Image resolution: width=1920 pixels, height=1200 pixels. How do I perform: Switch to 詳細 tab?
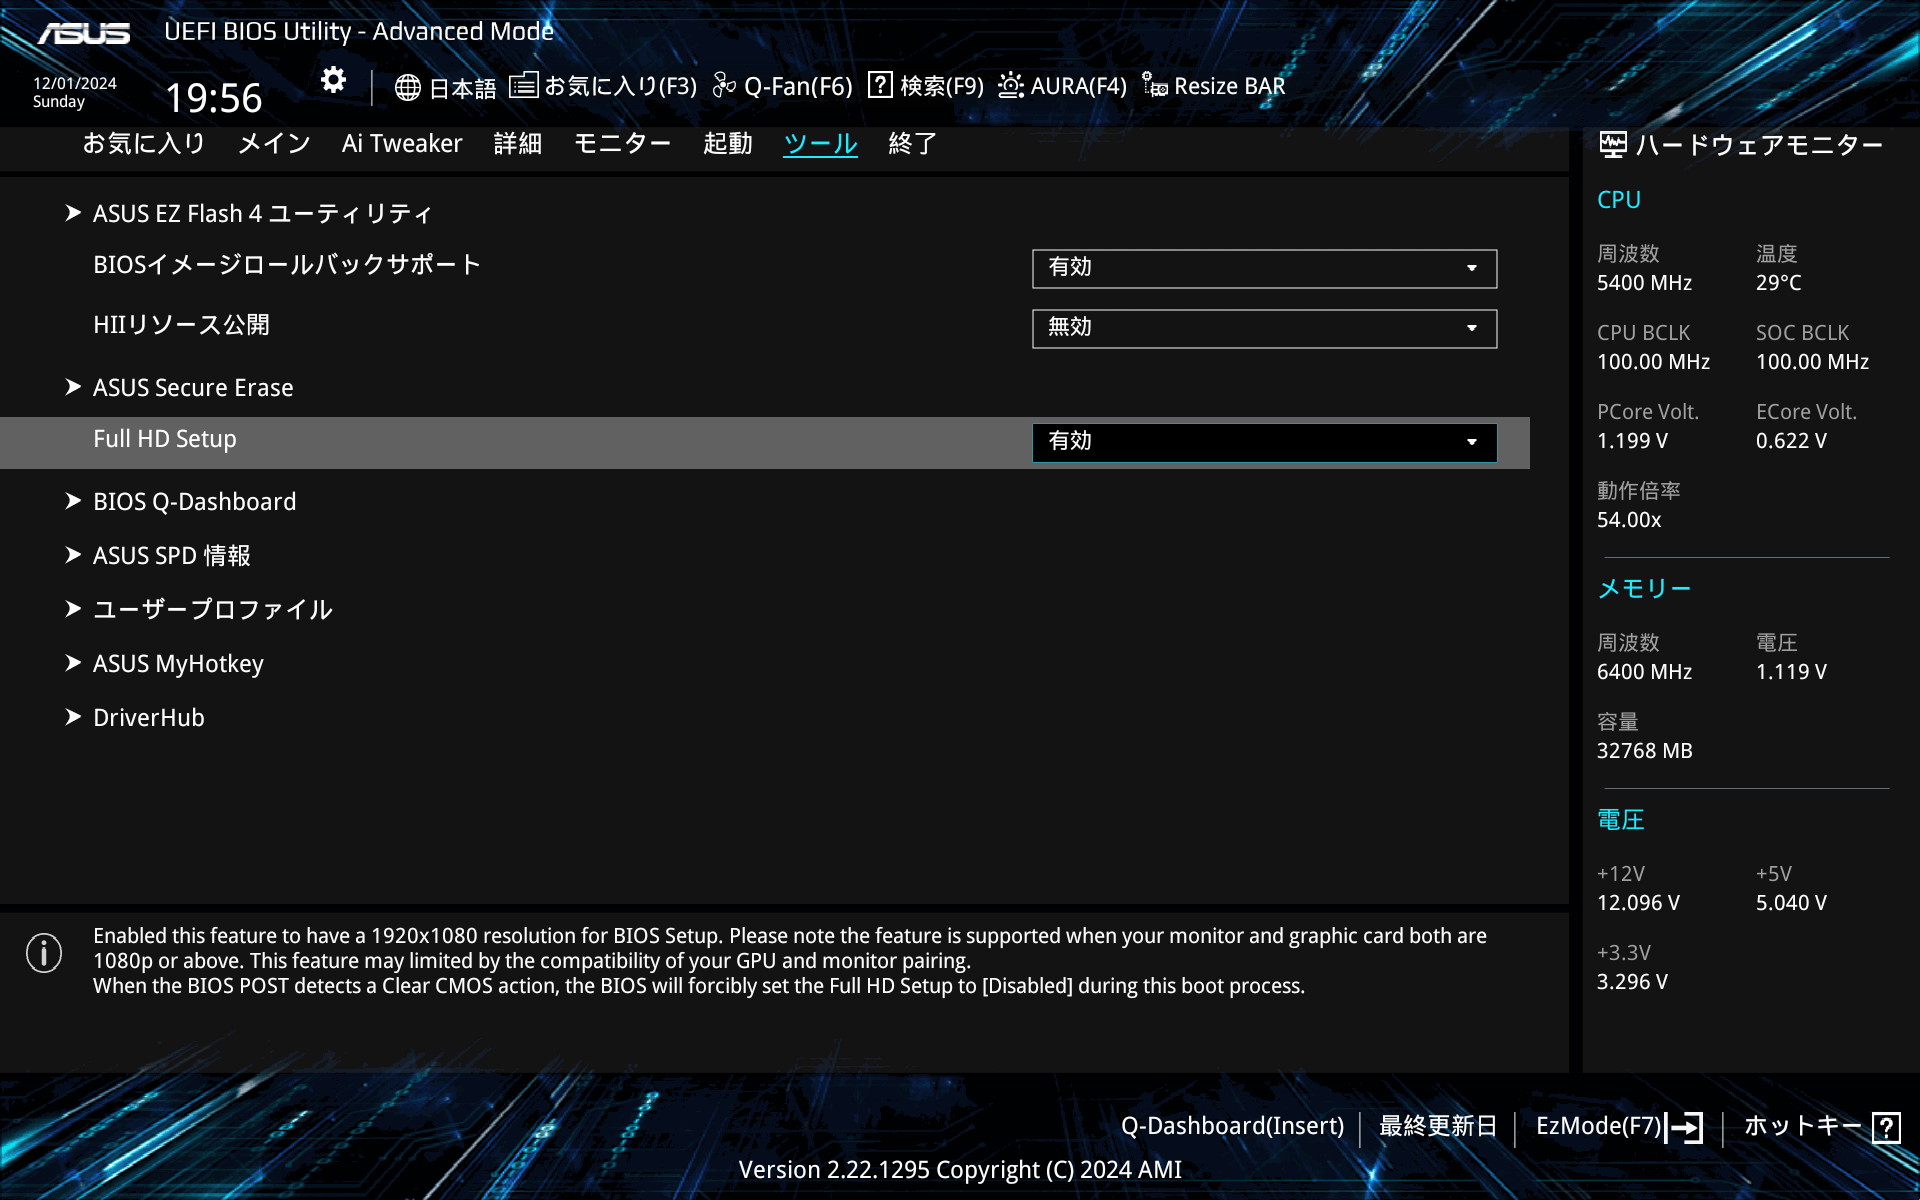tap(518, 144)
